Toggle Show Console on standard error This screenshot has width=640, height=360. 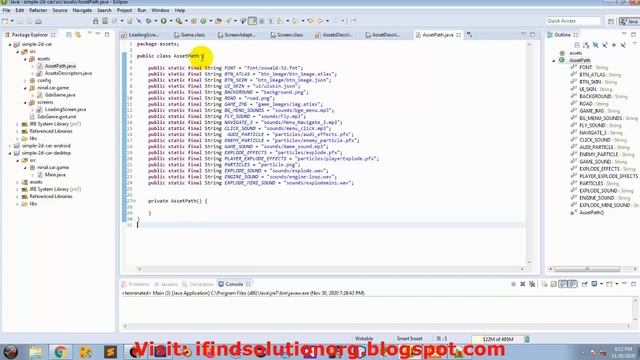573,284
